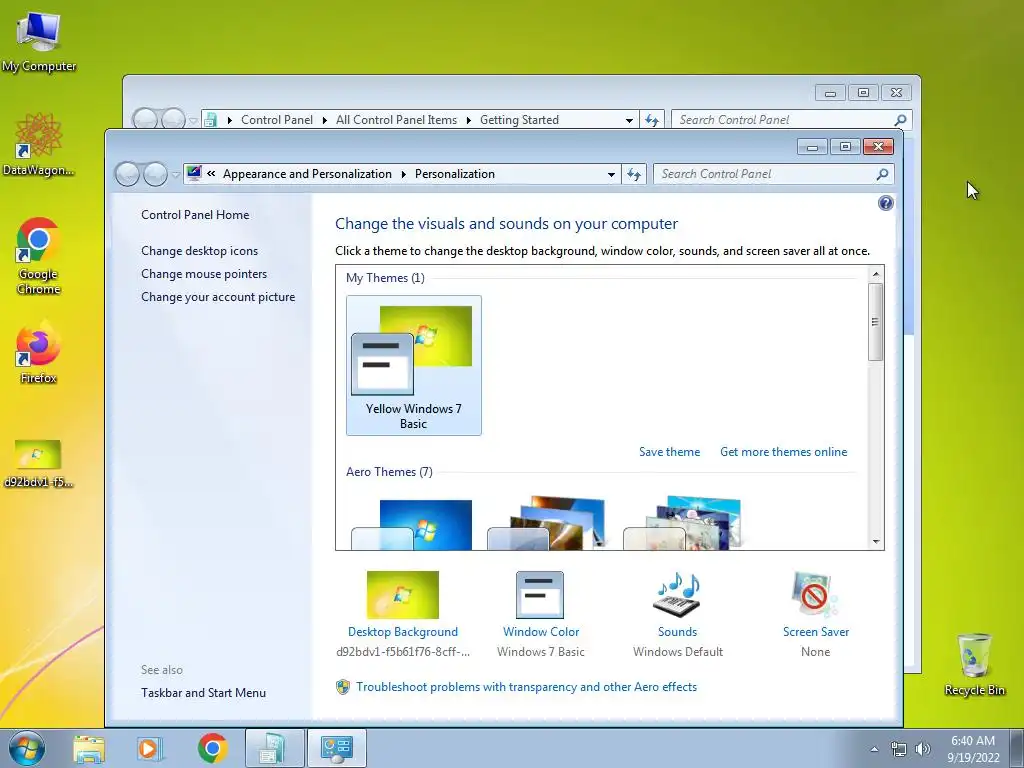Screen dimensions: 1024x768
Task: Expand arrow after Appearance and Personalization breadcrumb
Action: tap(403, 174)
